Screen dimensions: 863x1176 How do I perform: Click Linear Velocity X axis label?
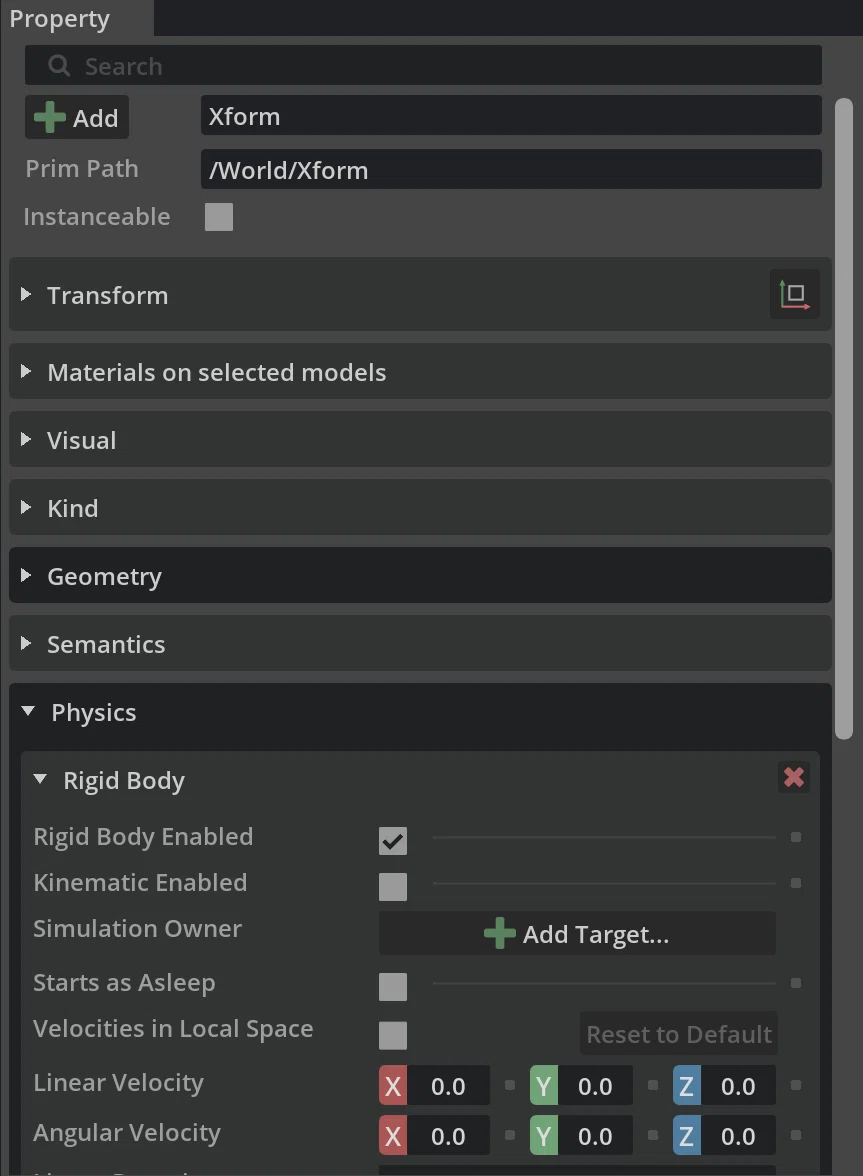click(x=393, y=1085)
